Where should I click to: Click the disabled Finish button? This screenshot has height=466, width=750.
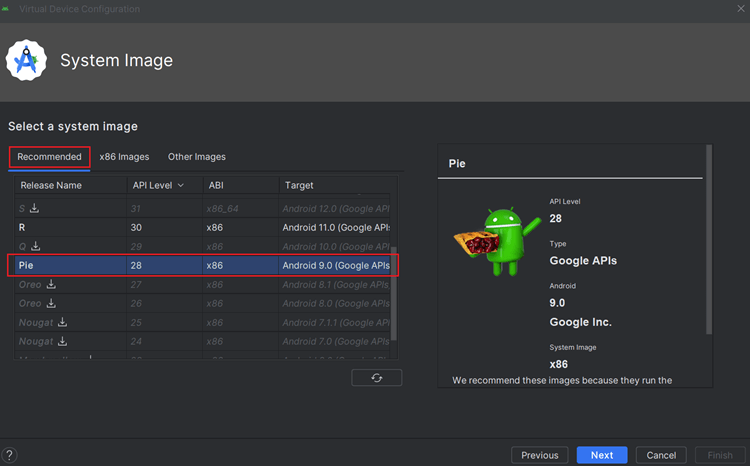pos(720,455)
